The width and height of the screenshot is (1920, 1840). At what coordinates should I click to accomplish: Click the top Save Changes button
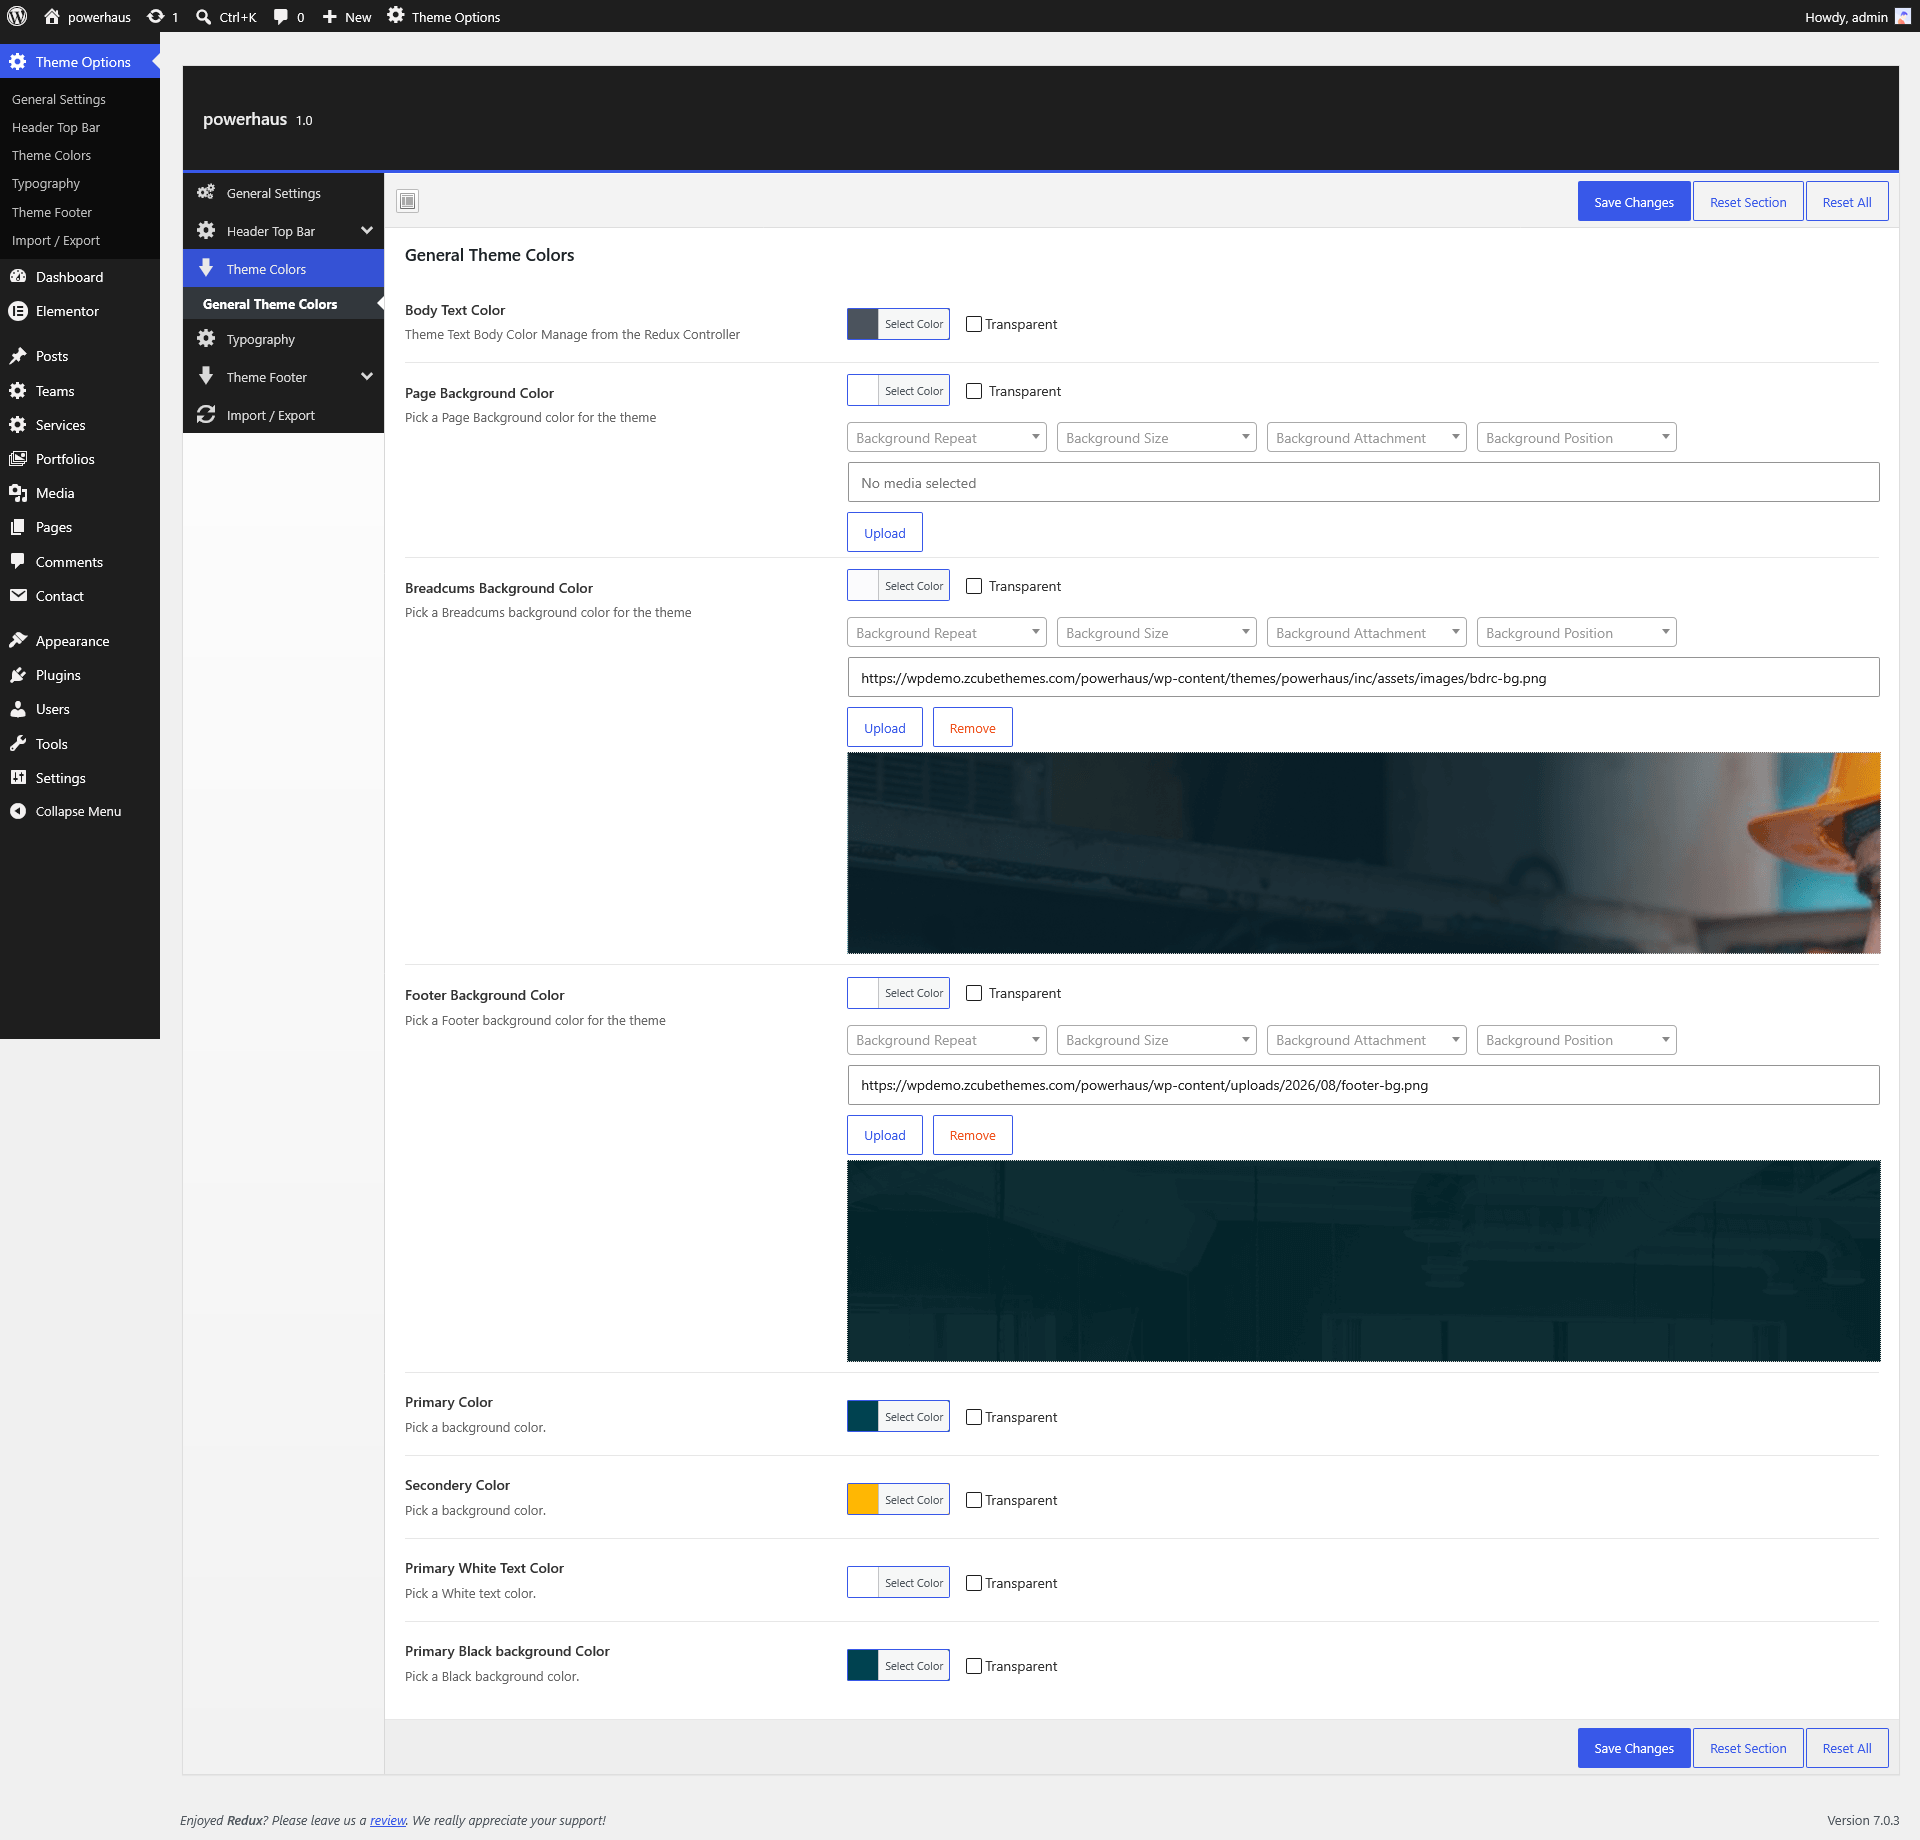click(x=1634, y=201)
